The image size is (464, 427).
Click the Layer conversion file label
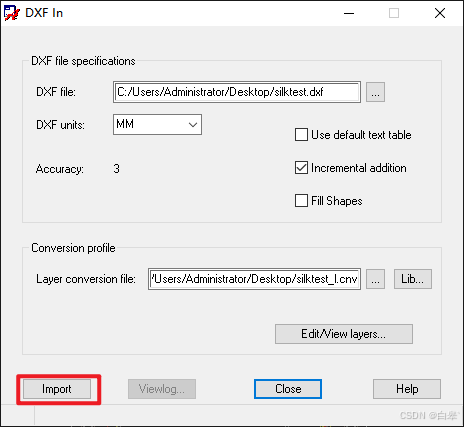pos(86,279)
